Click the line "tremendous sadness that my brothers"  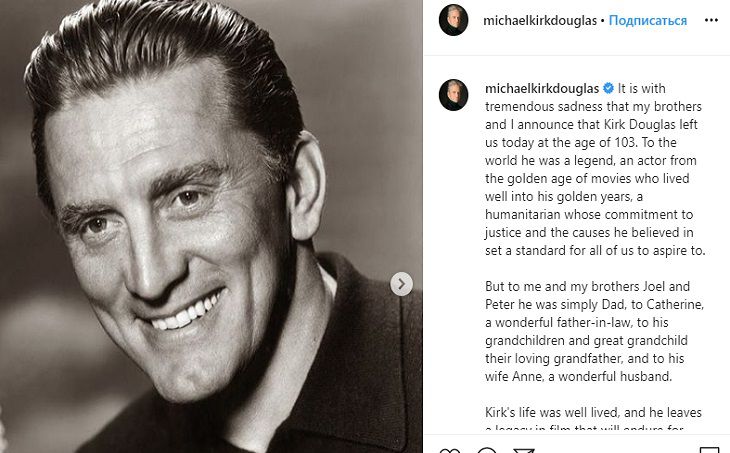[593, 107]
